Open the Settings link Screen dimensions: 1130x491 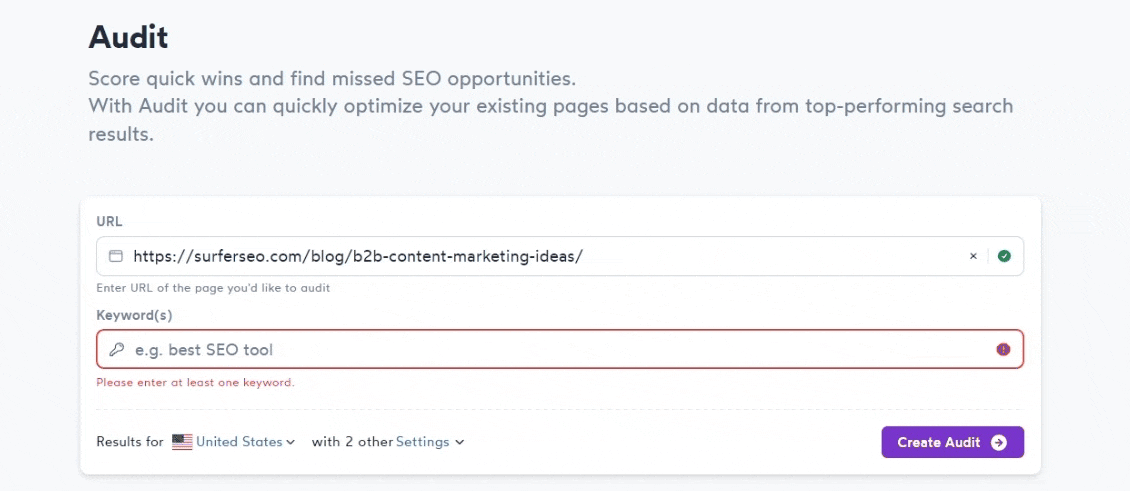pos(422,442)
